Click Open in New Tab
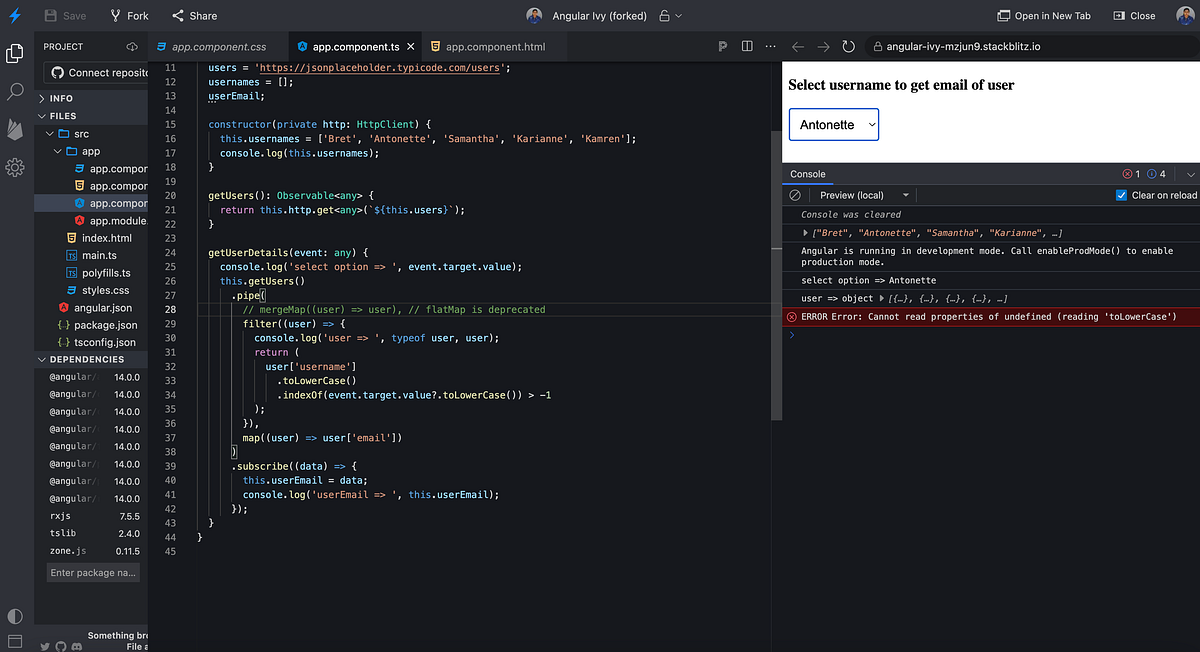Image resolution: width=1200 pixels, height=652 pixels. point(1044,16)
